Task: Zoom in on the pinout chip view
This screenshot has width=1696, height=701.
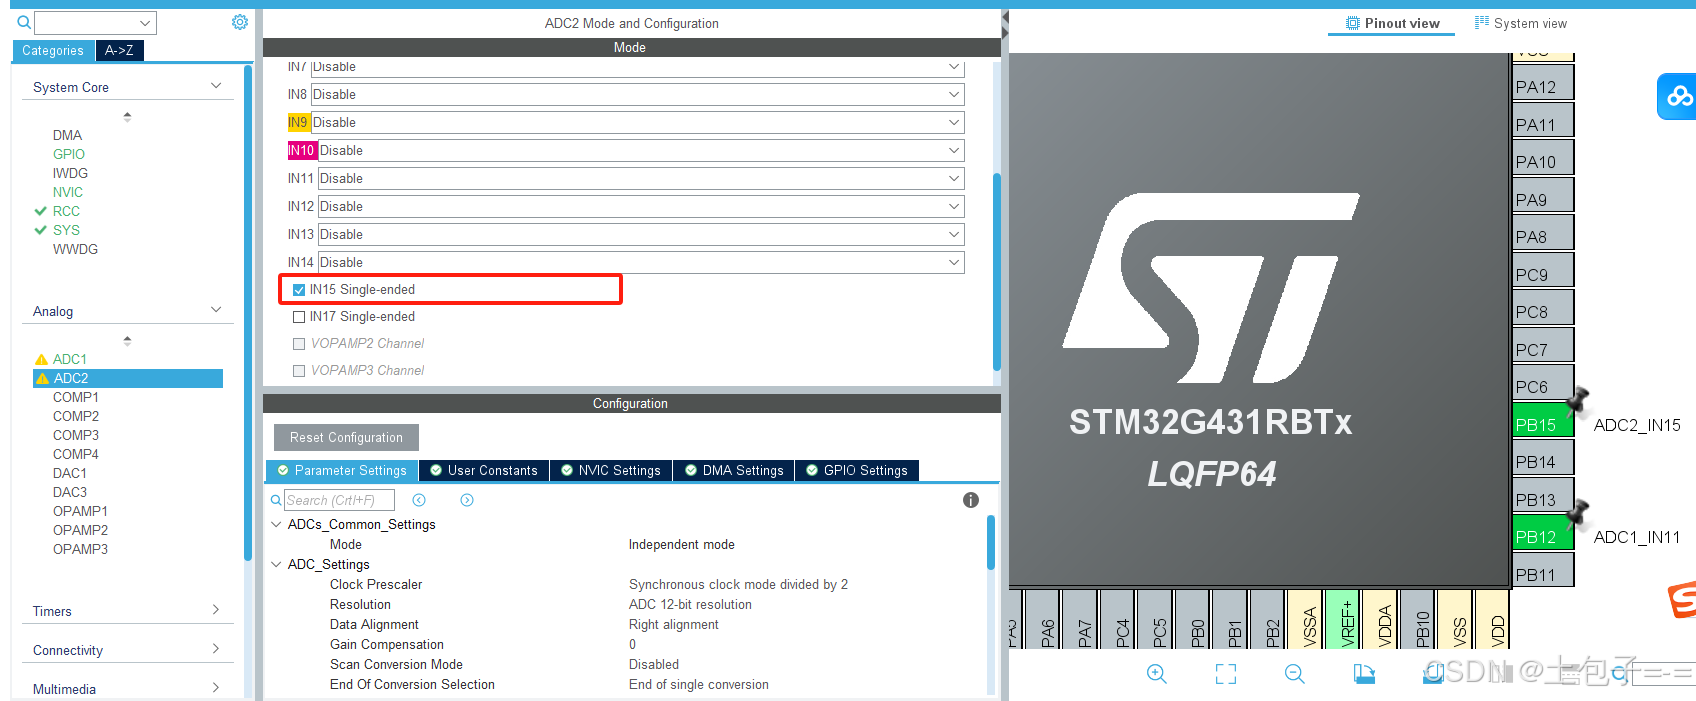Action: [x=1157, y=674]
